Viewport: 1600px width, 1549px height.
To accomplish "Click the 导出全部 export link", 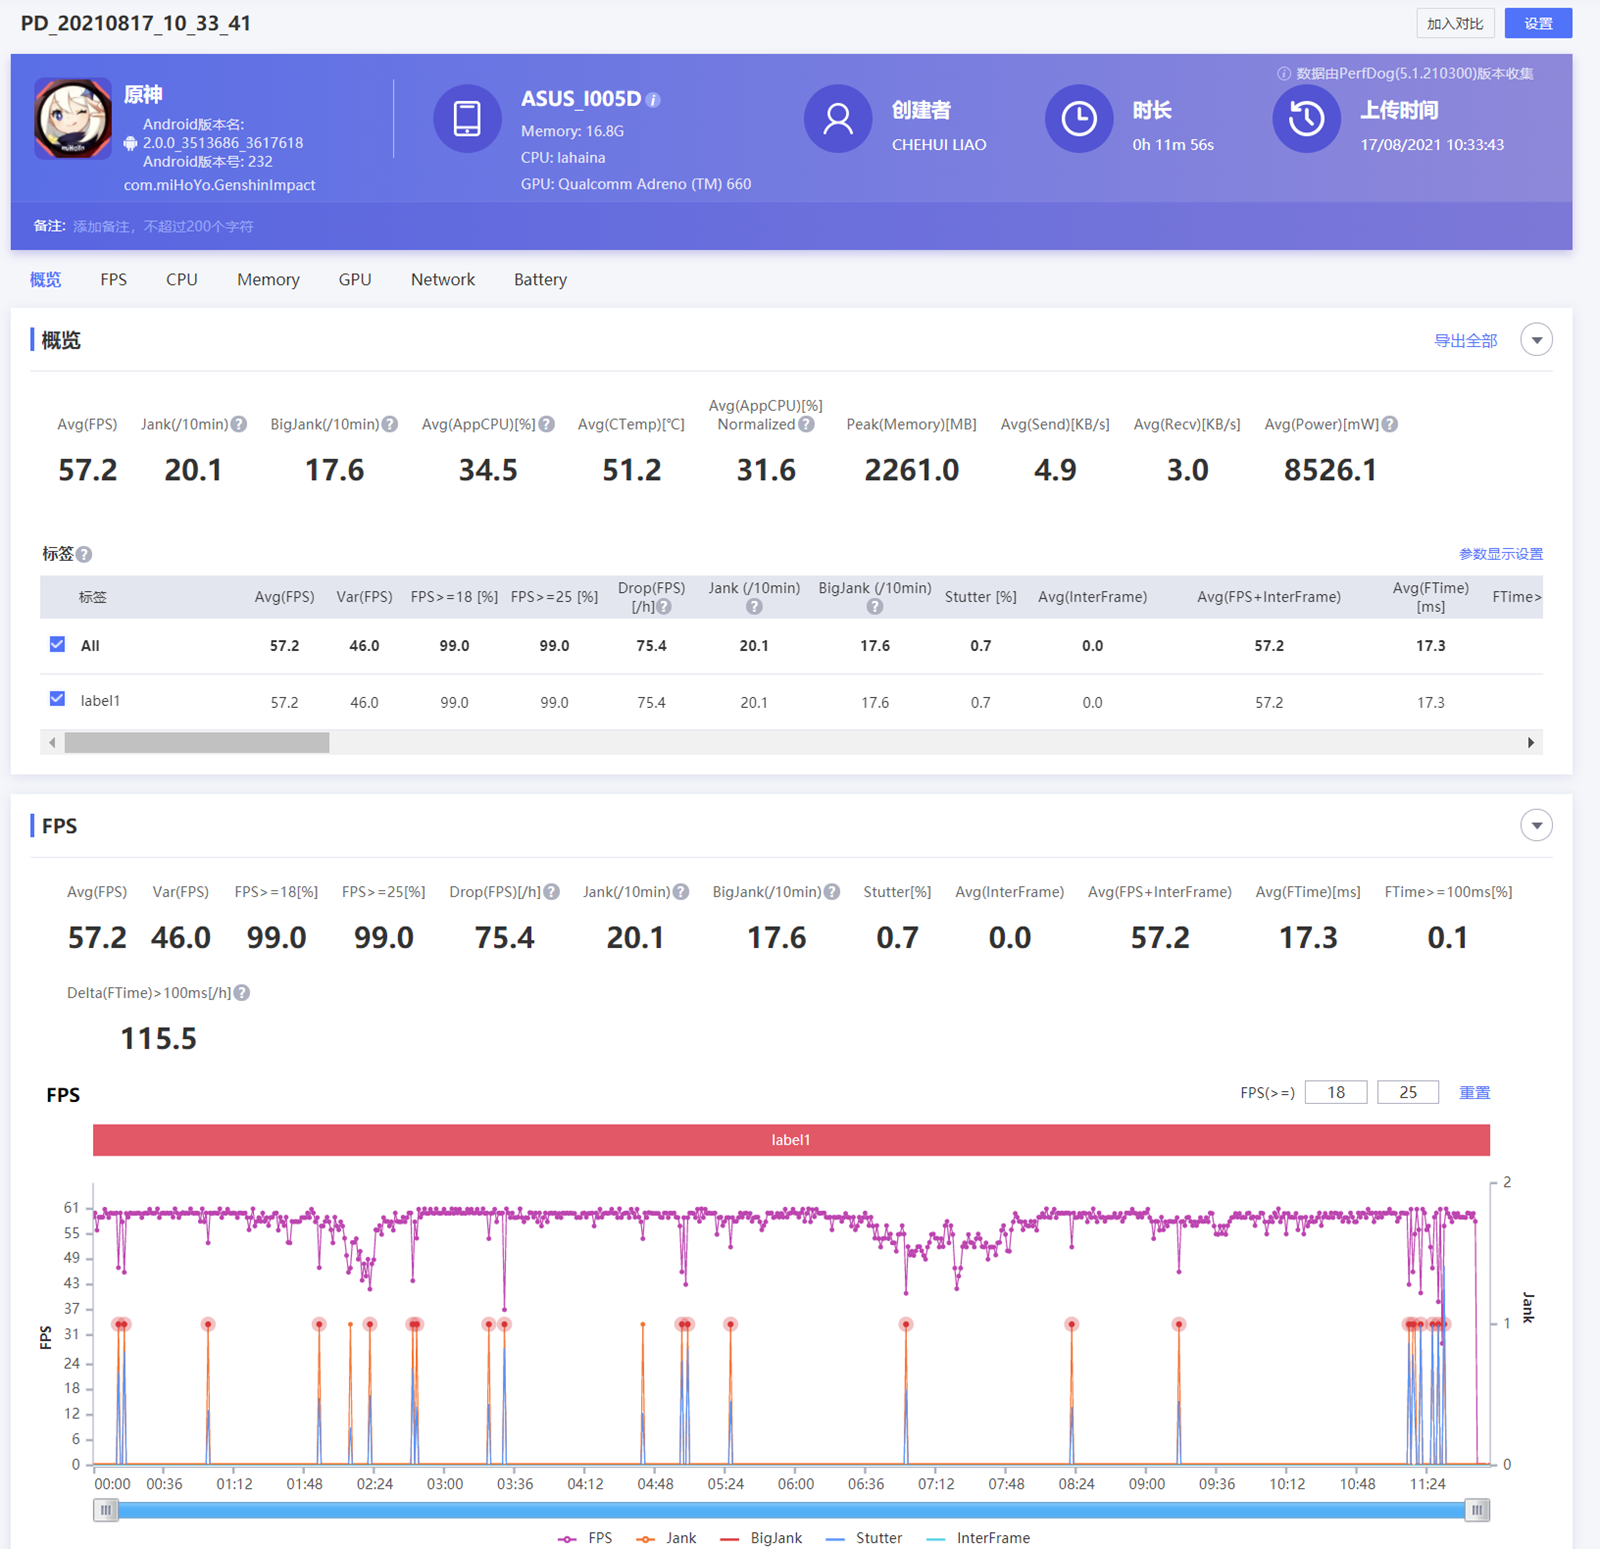I will point(1465,341).
